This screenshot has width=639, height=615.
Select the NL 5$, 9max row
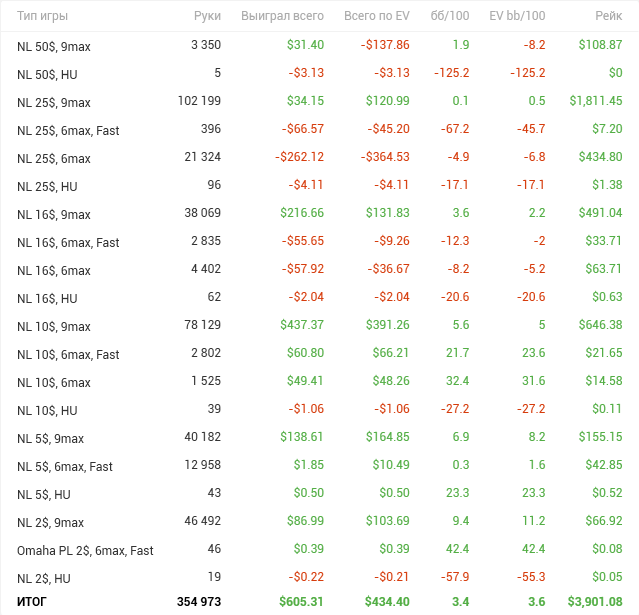pos(51,438)
